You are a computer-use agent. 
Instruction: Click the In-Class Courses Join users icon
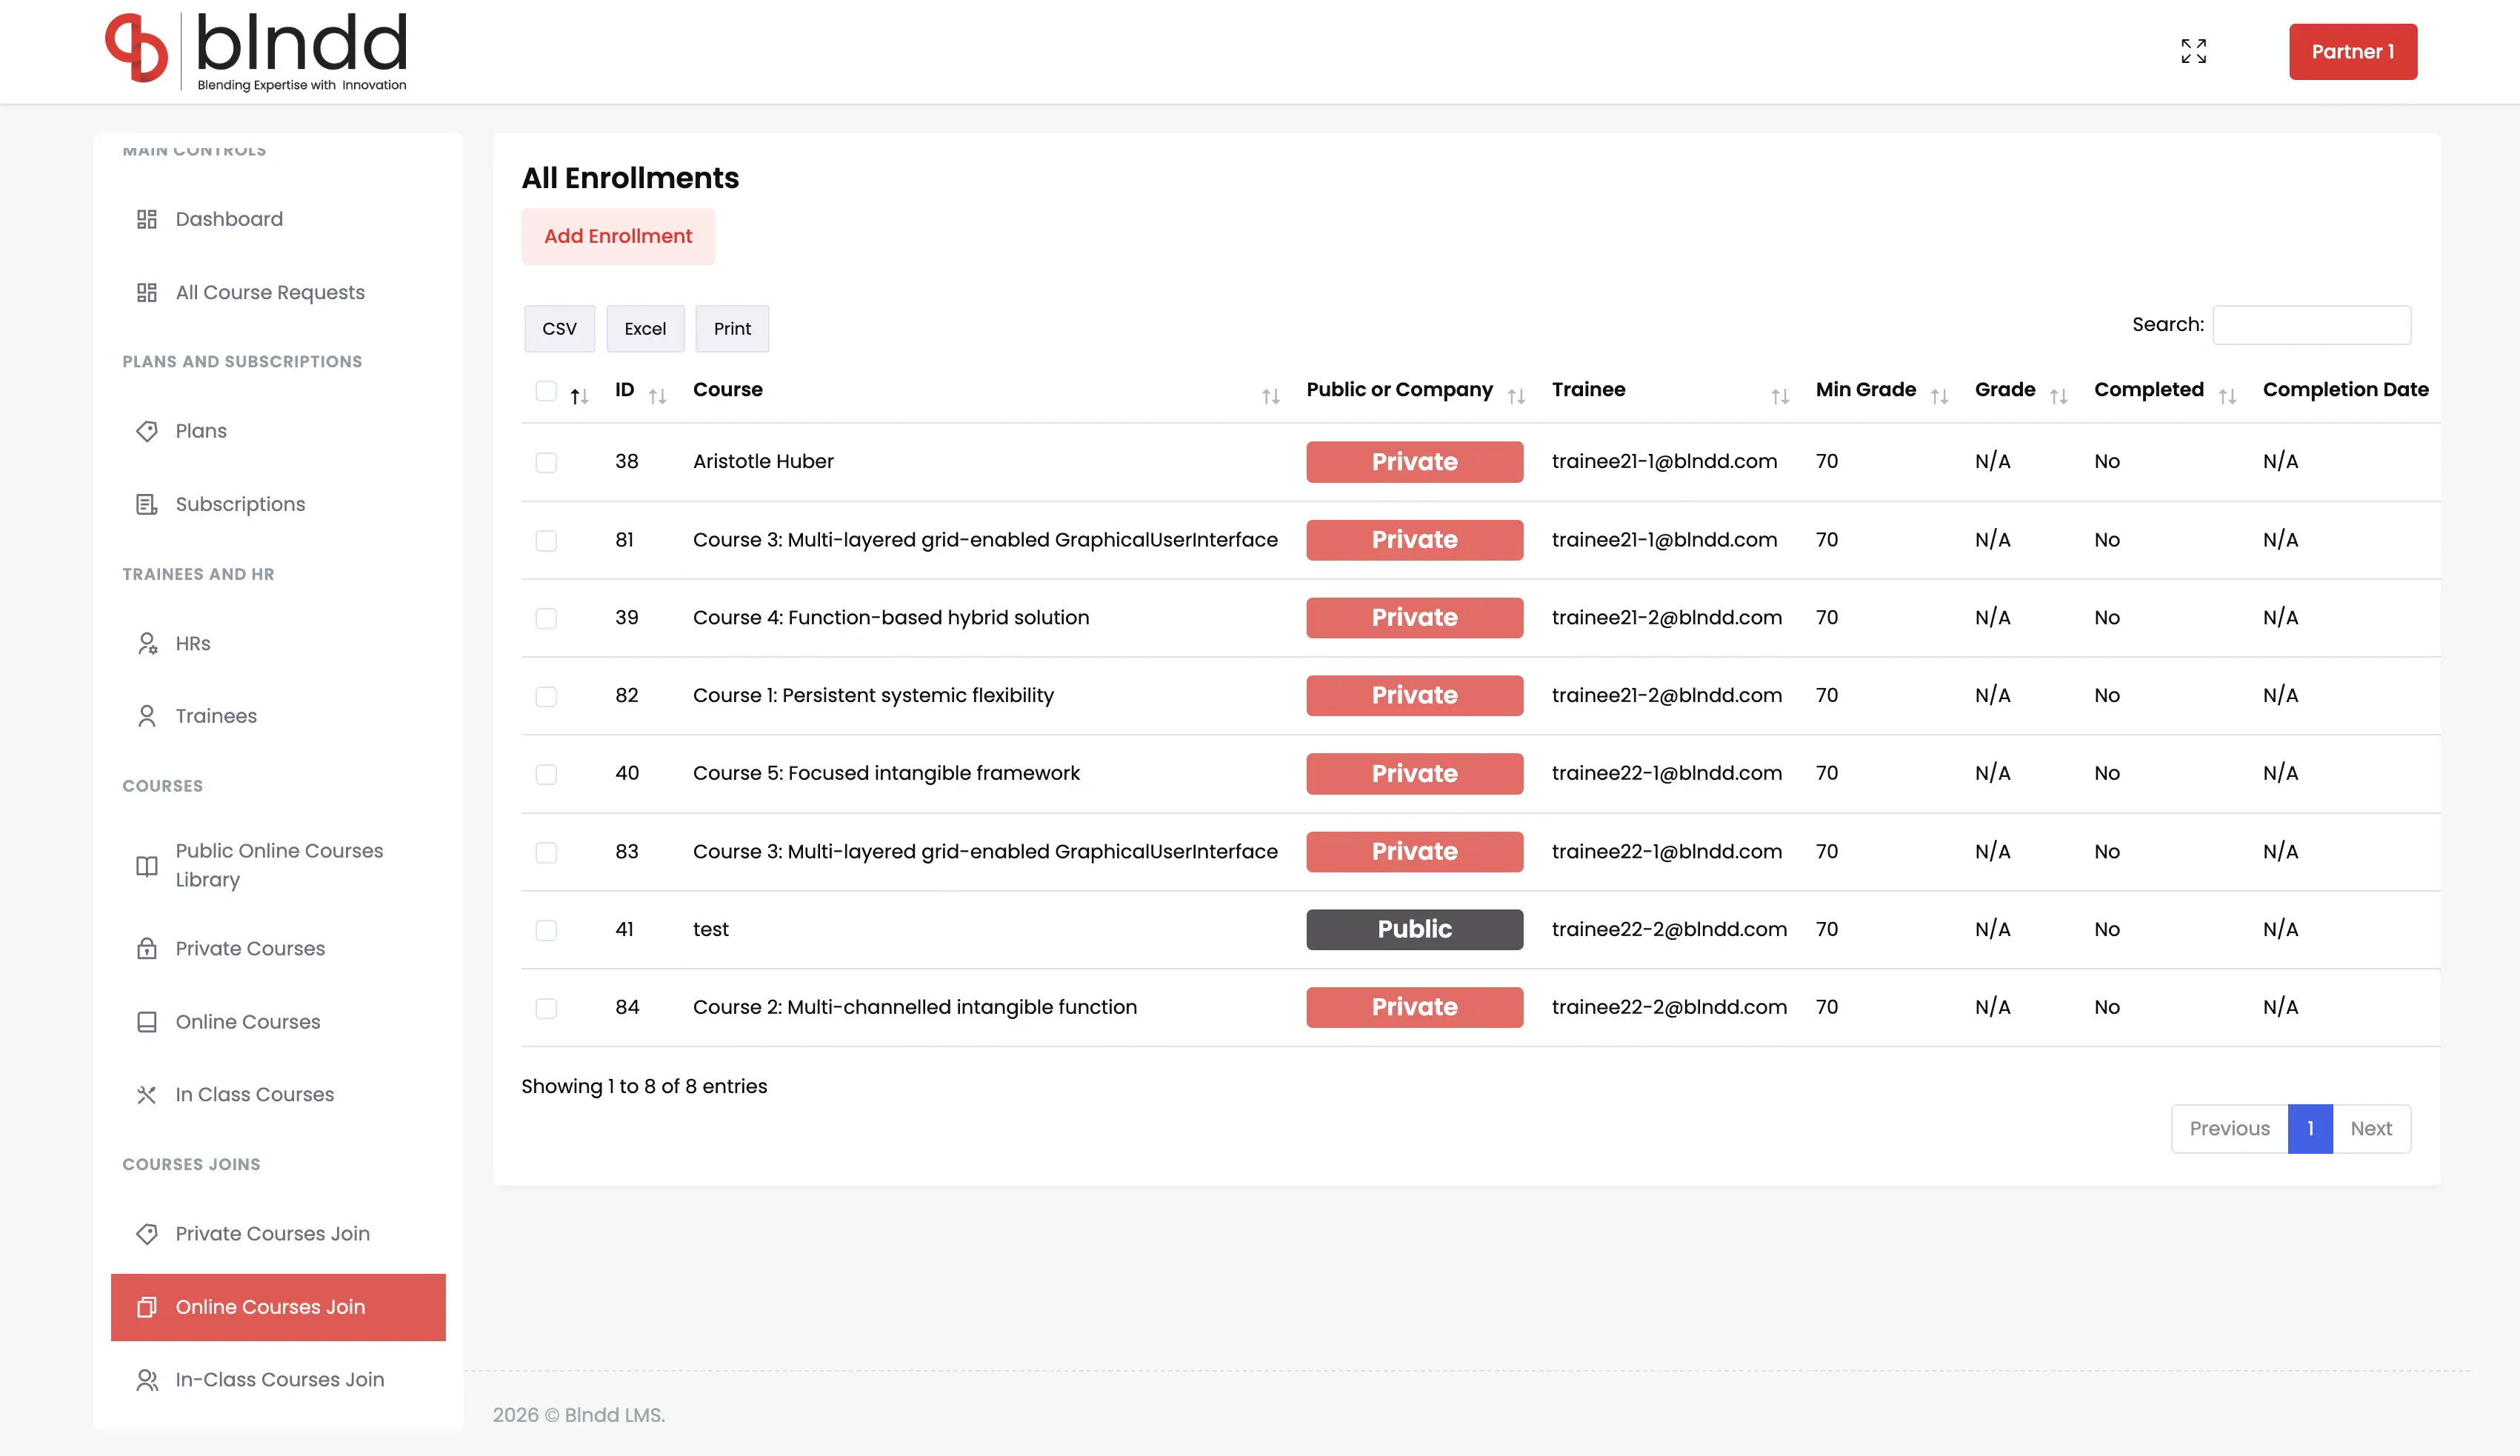[147, 1379]
